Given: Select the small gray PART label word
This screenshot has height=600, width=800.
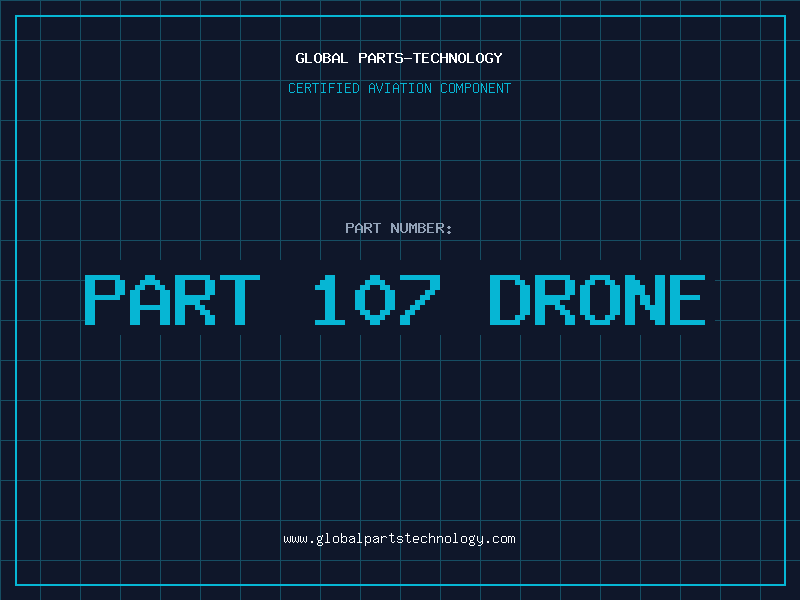Looking at the screenshot, I should click(x=363, y=228).
